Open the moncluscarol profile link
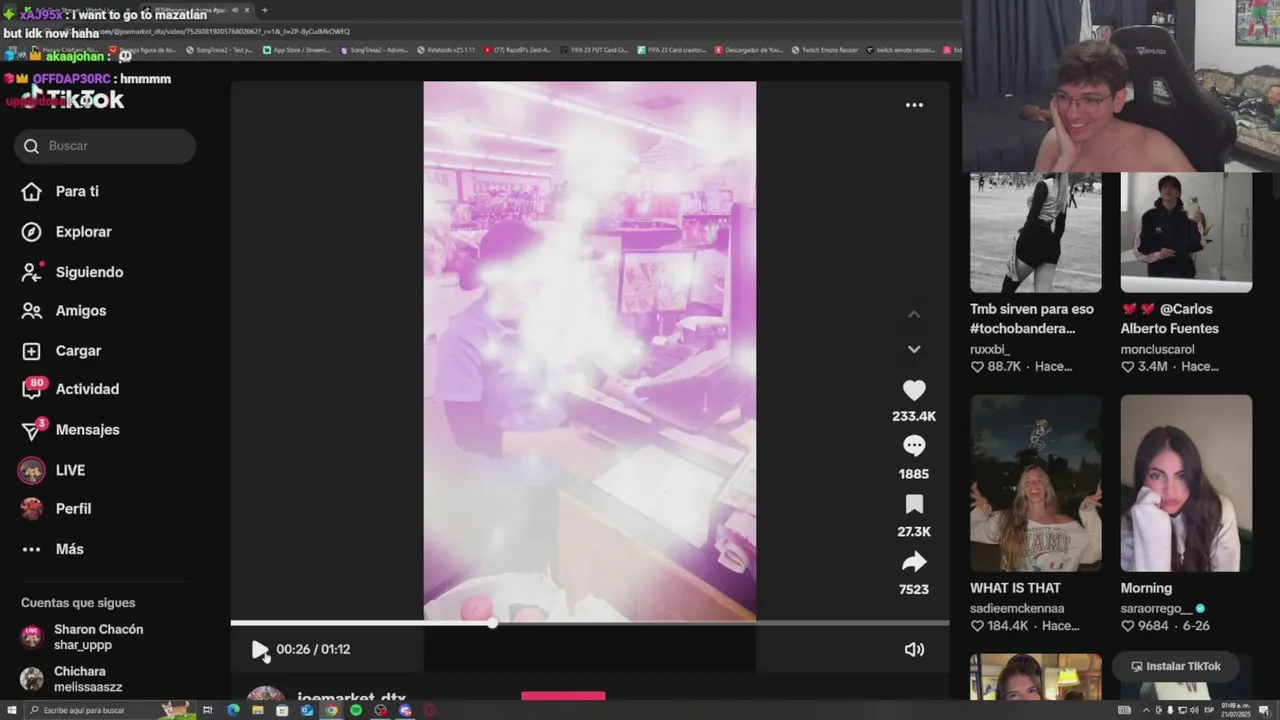Image resolution: width=1280 pixels, height=720 pixels. [x=1157, y=349]
